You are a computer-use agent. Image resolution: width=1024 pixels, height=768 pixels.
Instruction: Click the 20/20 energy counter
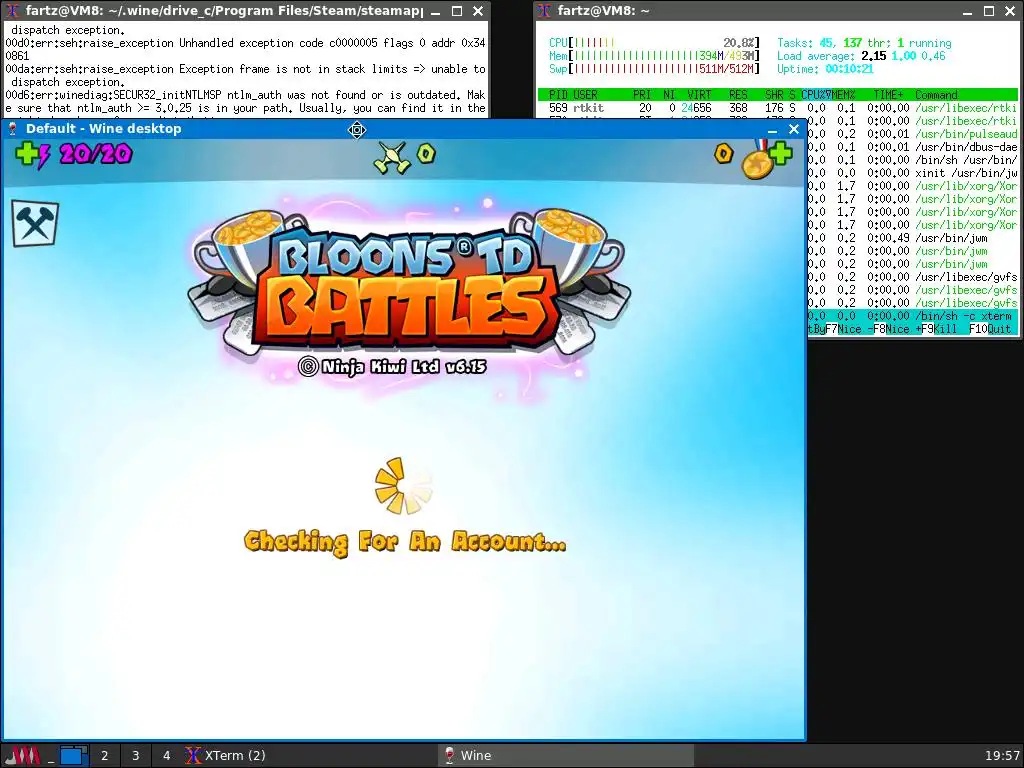coord(95,154)
